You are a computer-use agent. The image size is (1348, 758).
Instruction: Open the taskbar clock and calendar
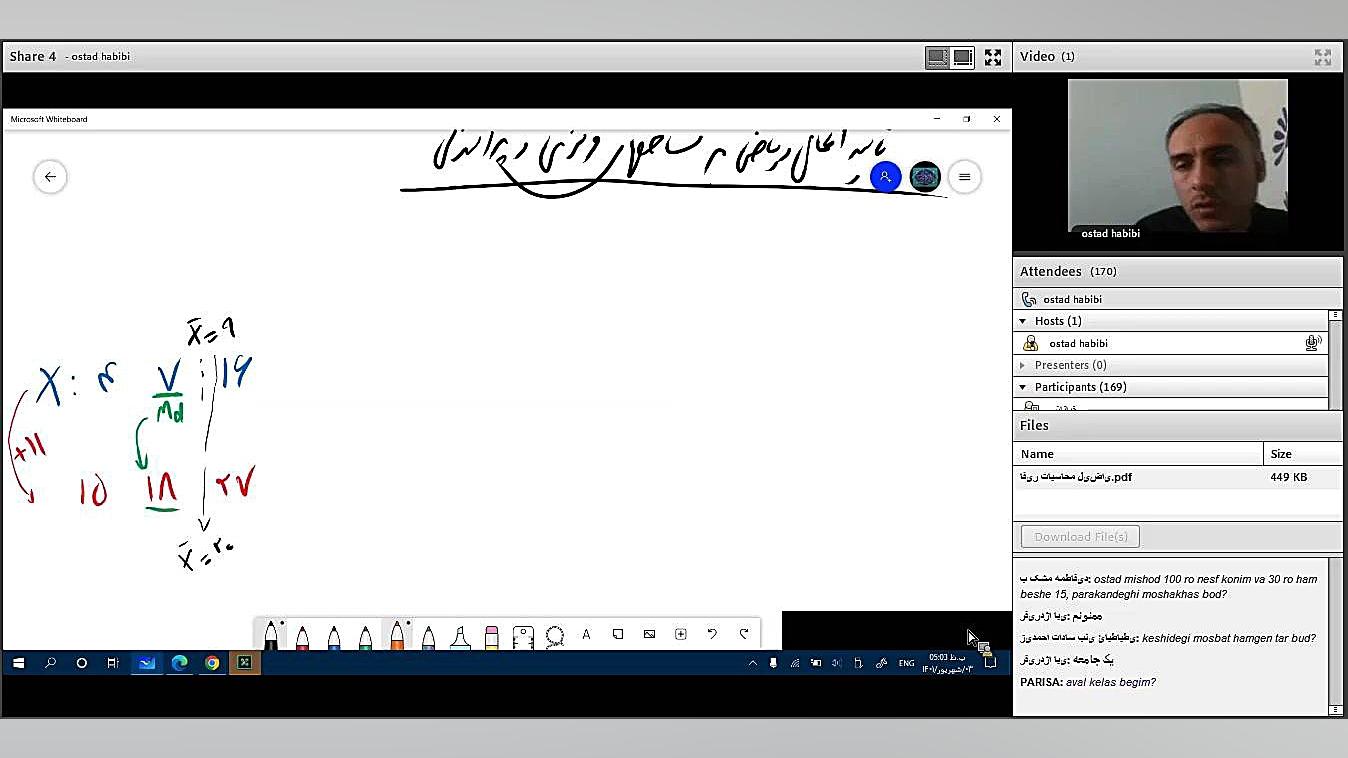coord(946,663)
